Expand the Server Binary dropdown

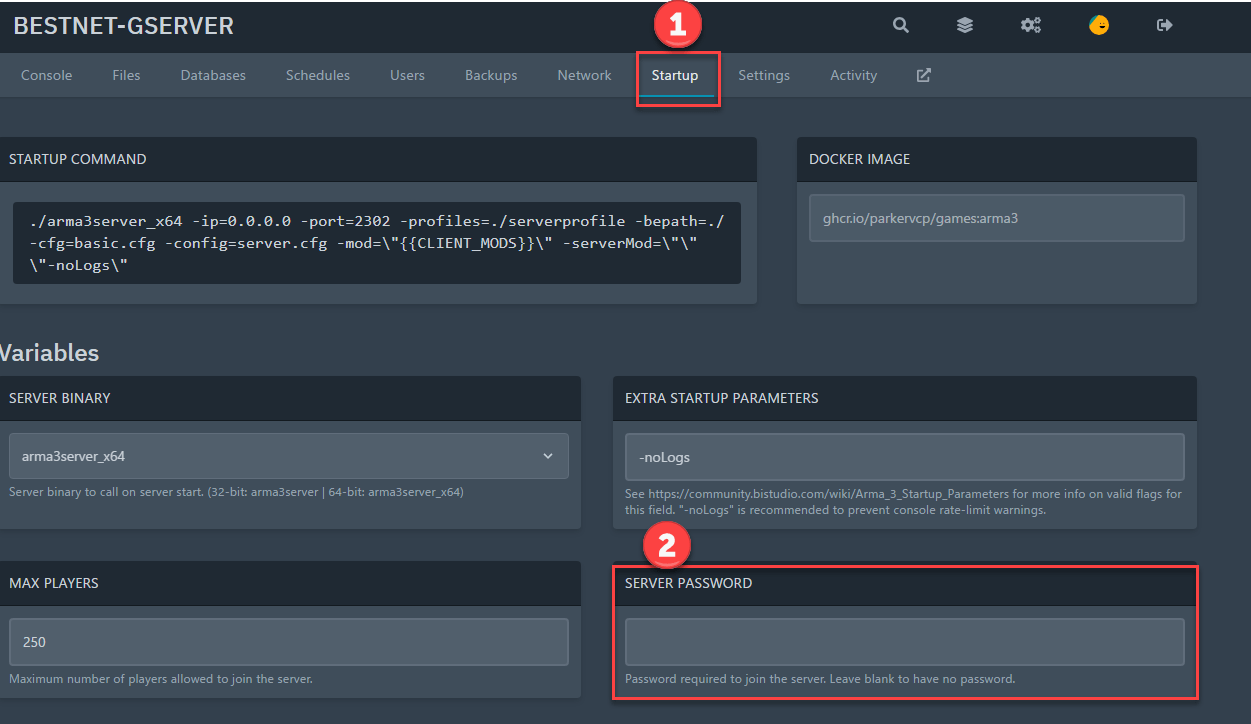click(289, 456)
